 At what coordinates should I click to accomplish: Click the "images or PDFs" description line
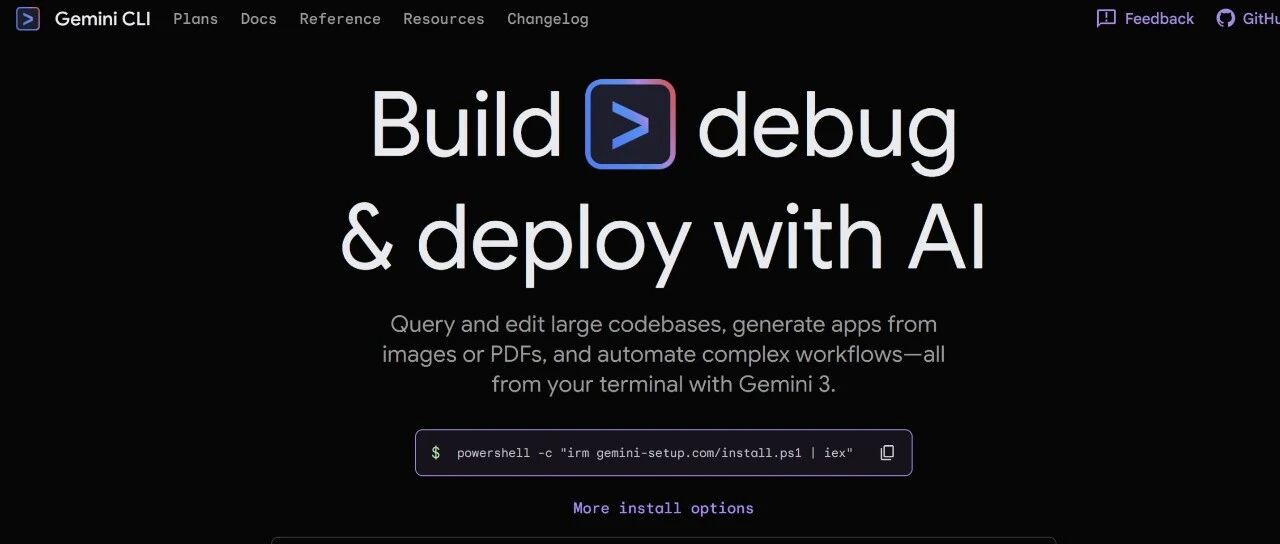[x=663, y=354]
